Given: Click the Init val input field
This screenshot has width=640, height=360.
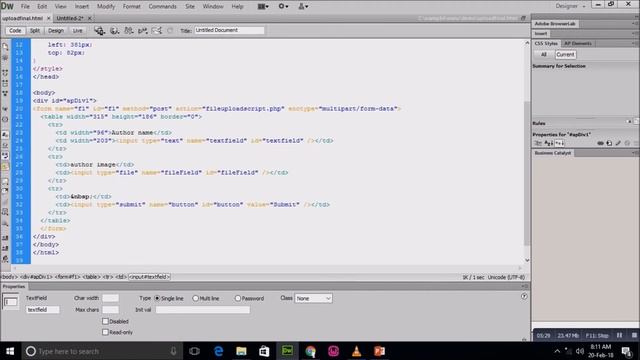Looking at the screenshot, I should coord(202,310).
